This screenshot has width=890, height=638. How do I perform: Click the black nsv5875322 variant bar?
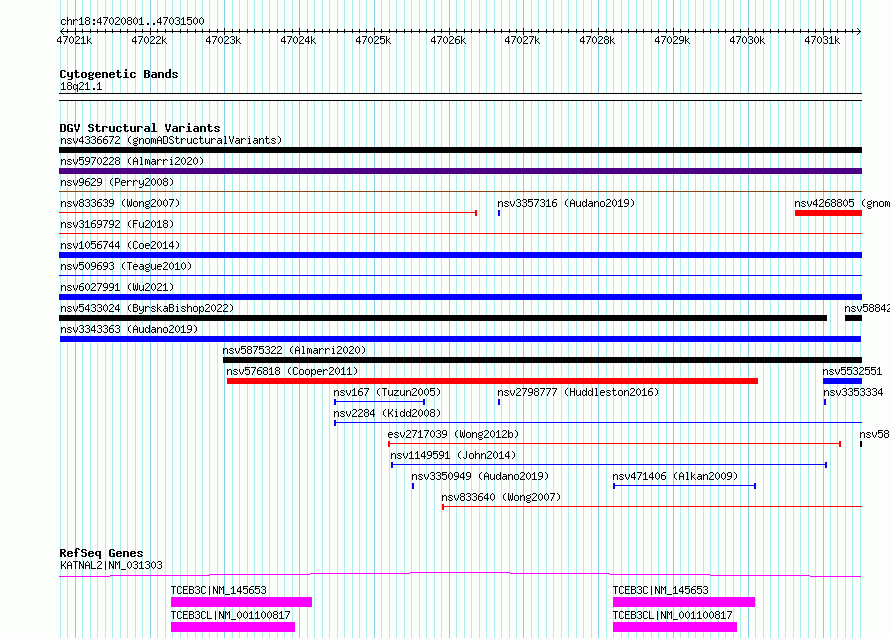tap(543, 360)
